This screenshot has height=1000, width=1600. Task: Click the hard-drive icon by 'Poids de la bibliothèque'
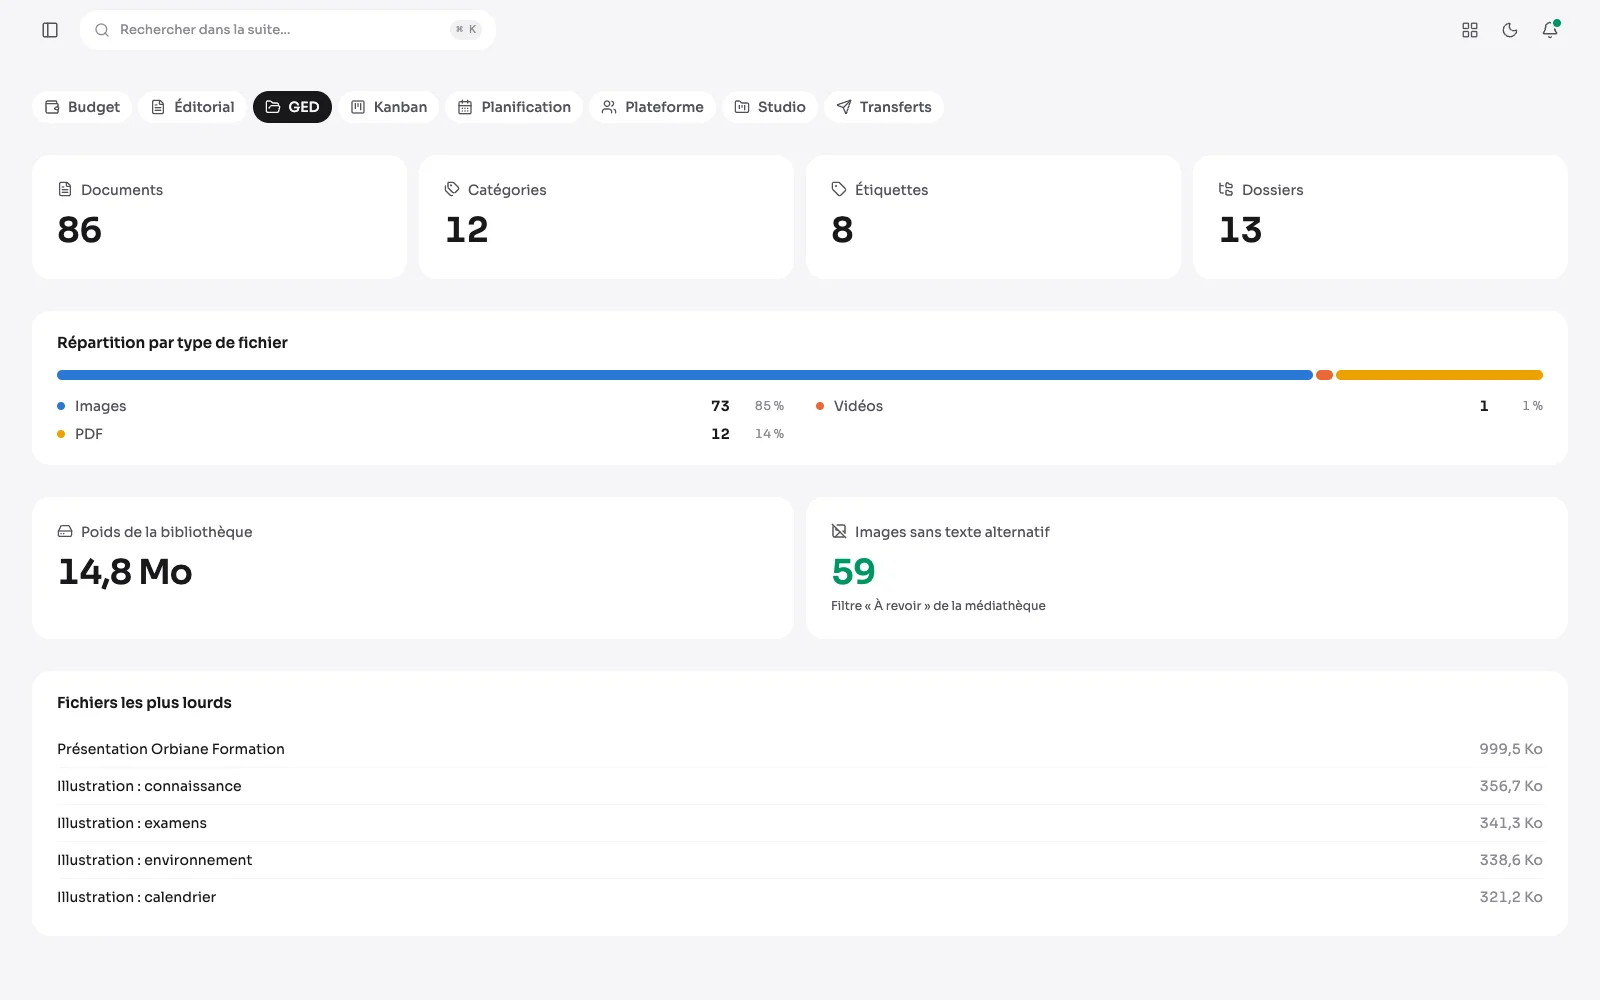pyautogui.click(x=65, y=531)
